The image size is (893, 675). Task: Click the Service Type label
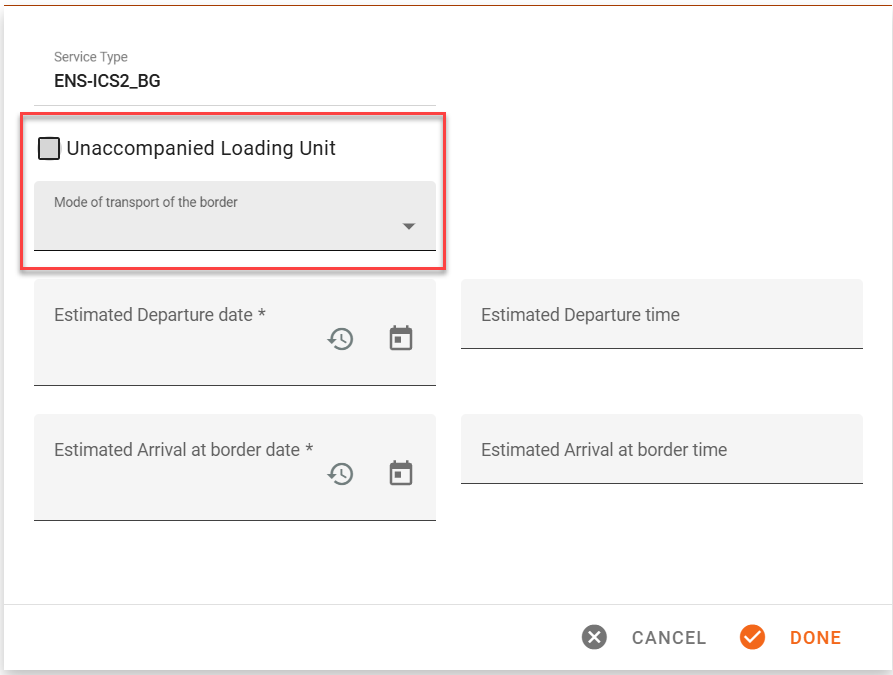pos(91,57)
